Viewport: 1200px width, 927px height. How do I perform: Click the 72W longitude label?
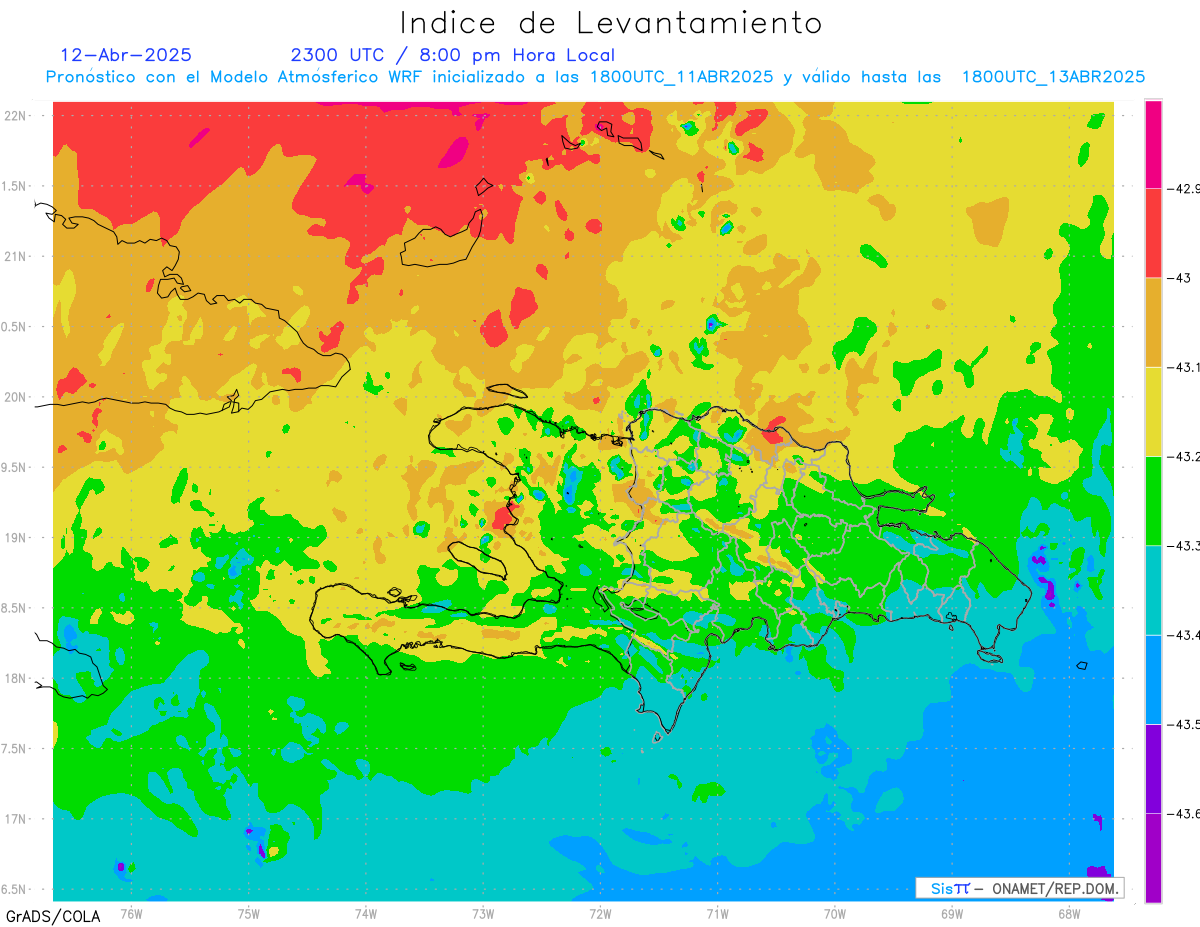click(600, 913)
